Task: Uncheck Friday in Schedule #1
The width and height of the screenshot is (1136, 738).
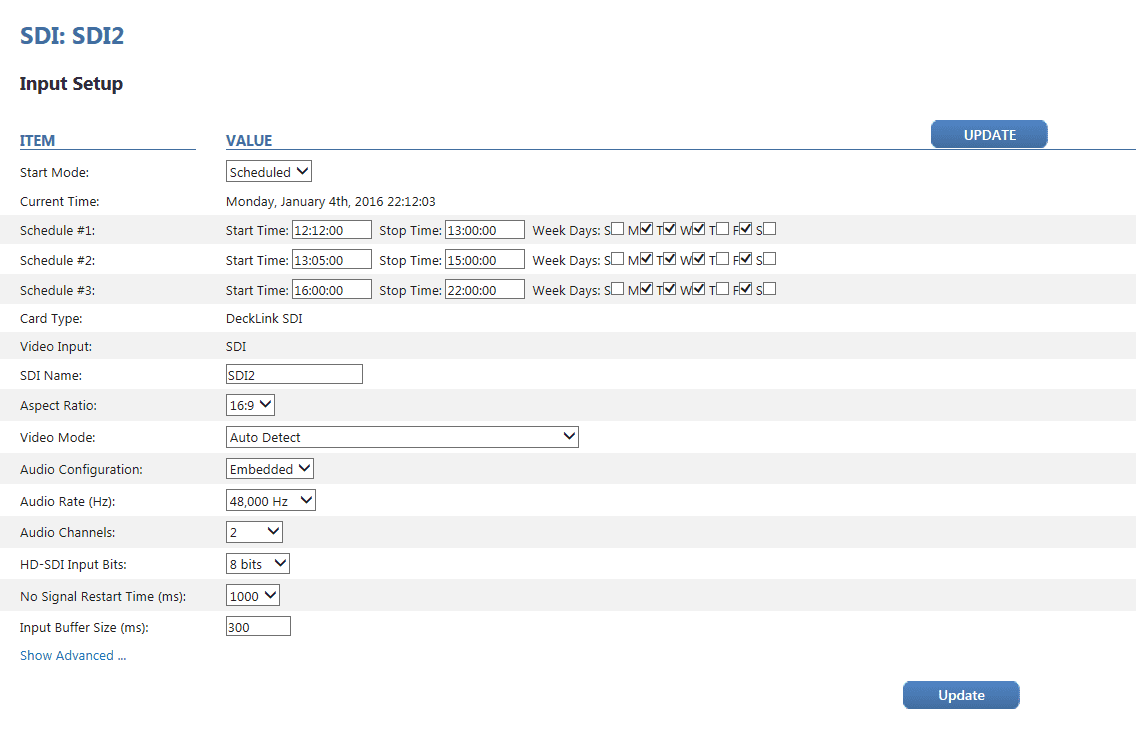Action: coord(746,229)
